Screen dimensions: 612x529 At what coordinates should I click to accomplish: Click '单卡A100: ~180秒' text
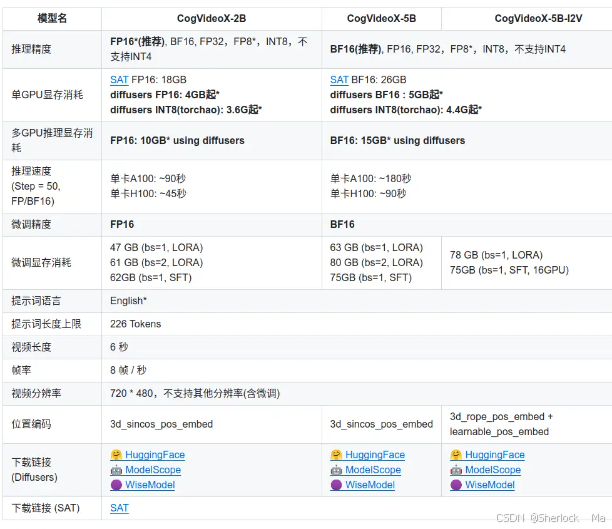(x=370, y=178)
